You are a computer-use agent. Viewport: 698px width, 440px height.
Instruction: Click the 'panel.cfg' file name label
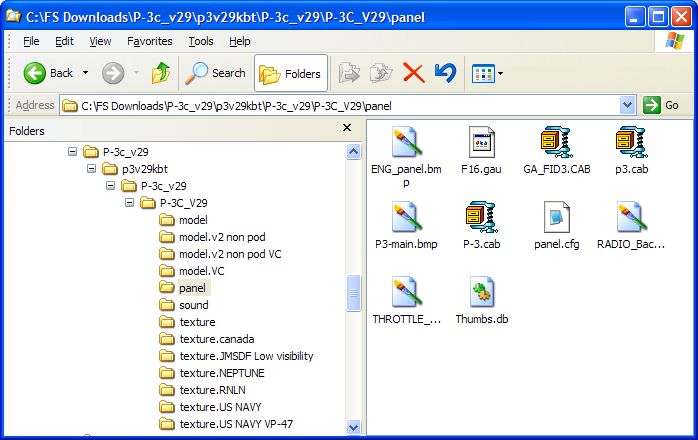pyautogui.click(x=556, y=244)
